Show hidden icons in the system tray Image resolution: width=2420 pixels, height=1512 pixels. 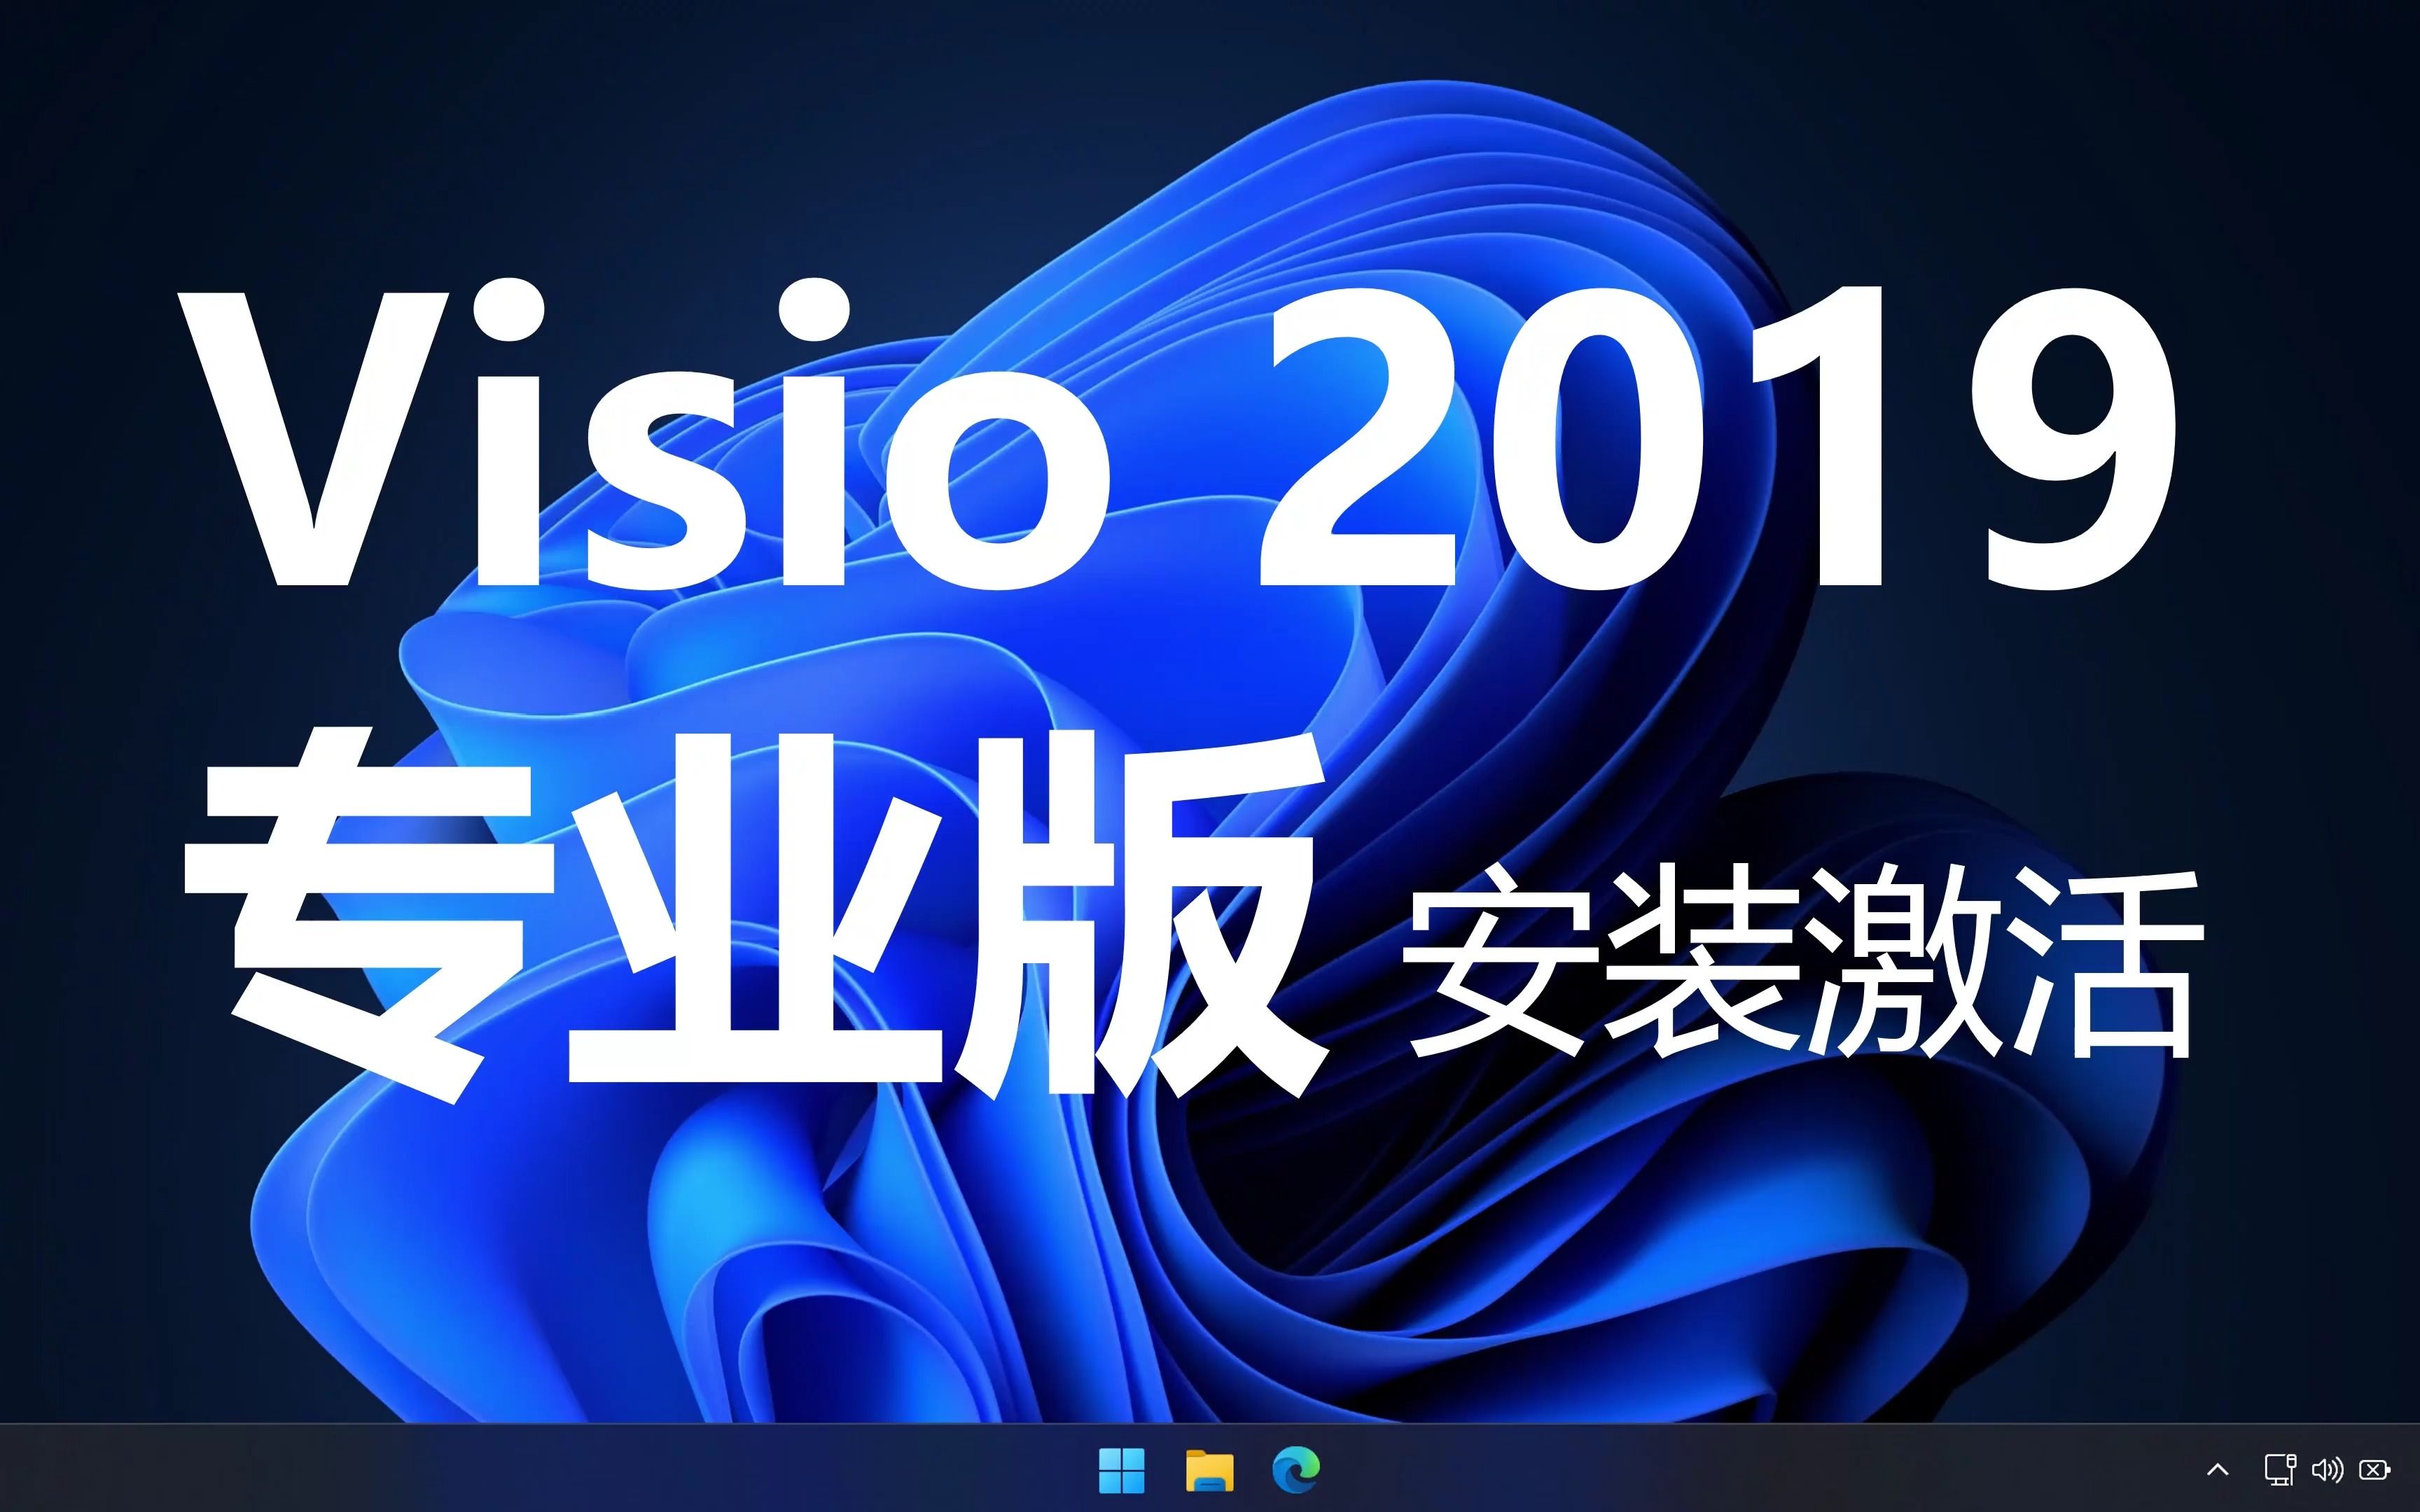click(2217, 1470)
